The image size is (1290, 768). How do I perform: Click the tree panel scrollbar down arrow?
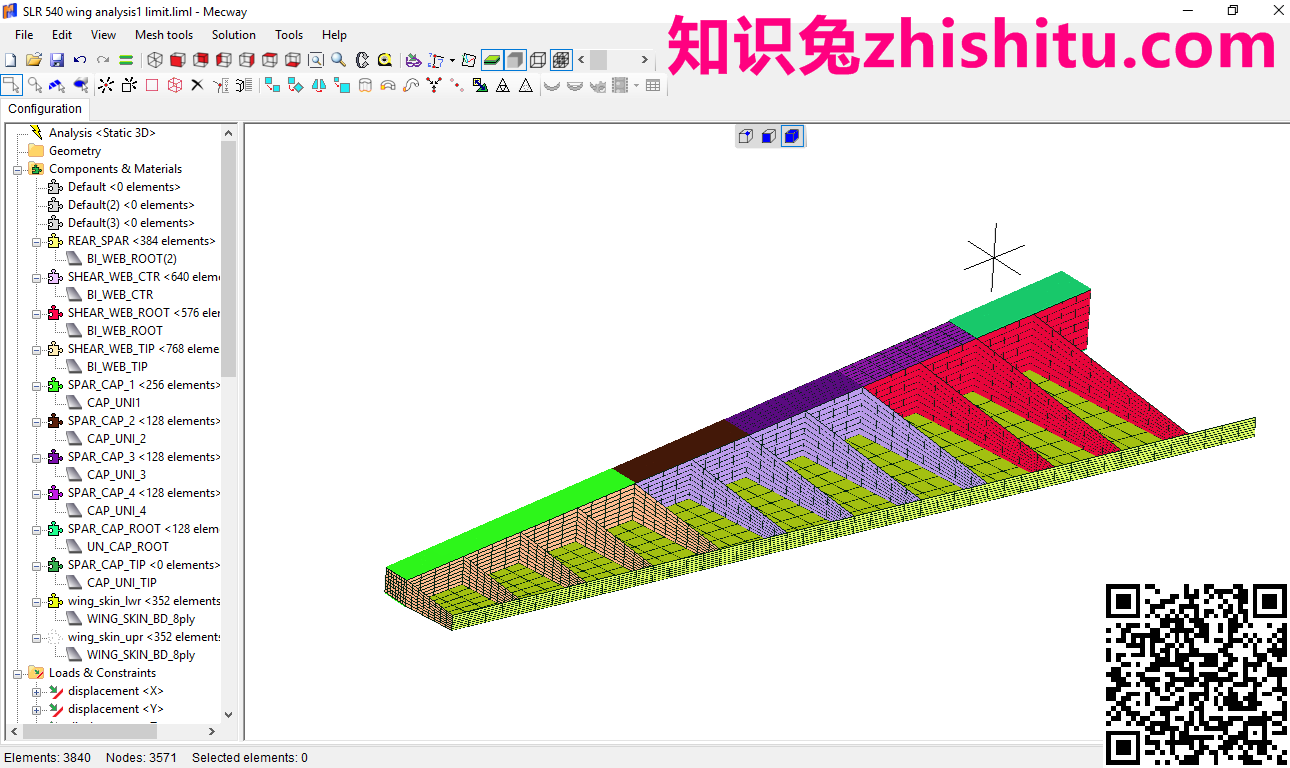[228, 714]
